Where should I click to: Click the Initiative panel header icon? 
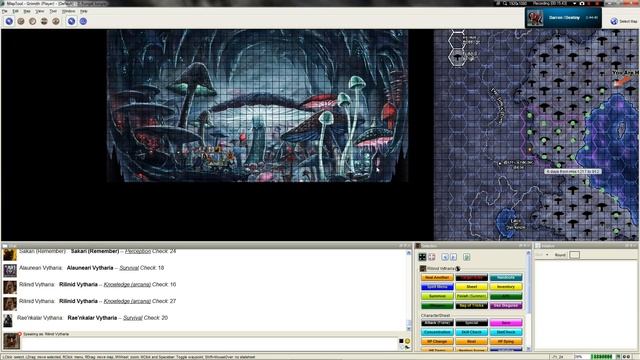click(x=538, y=246)
